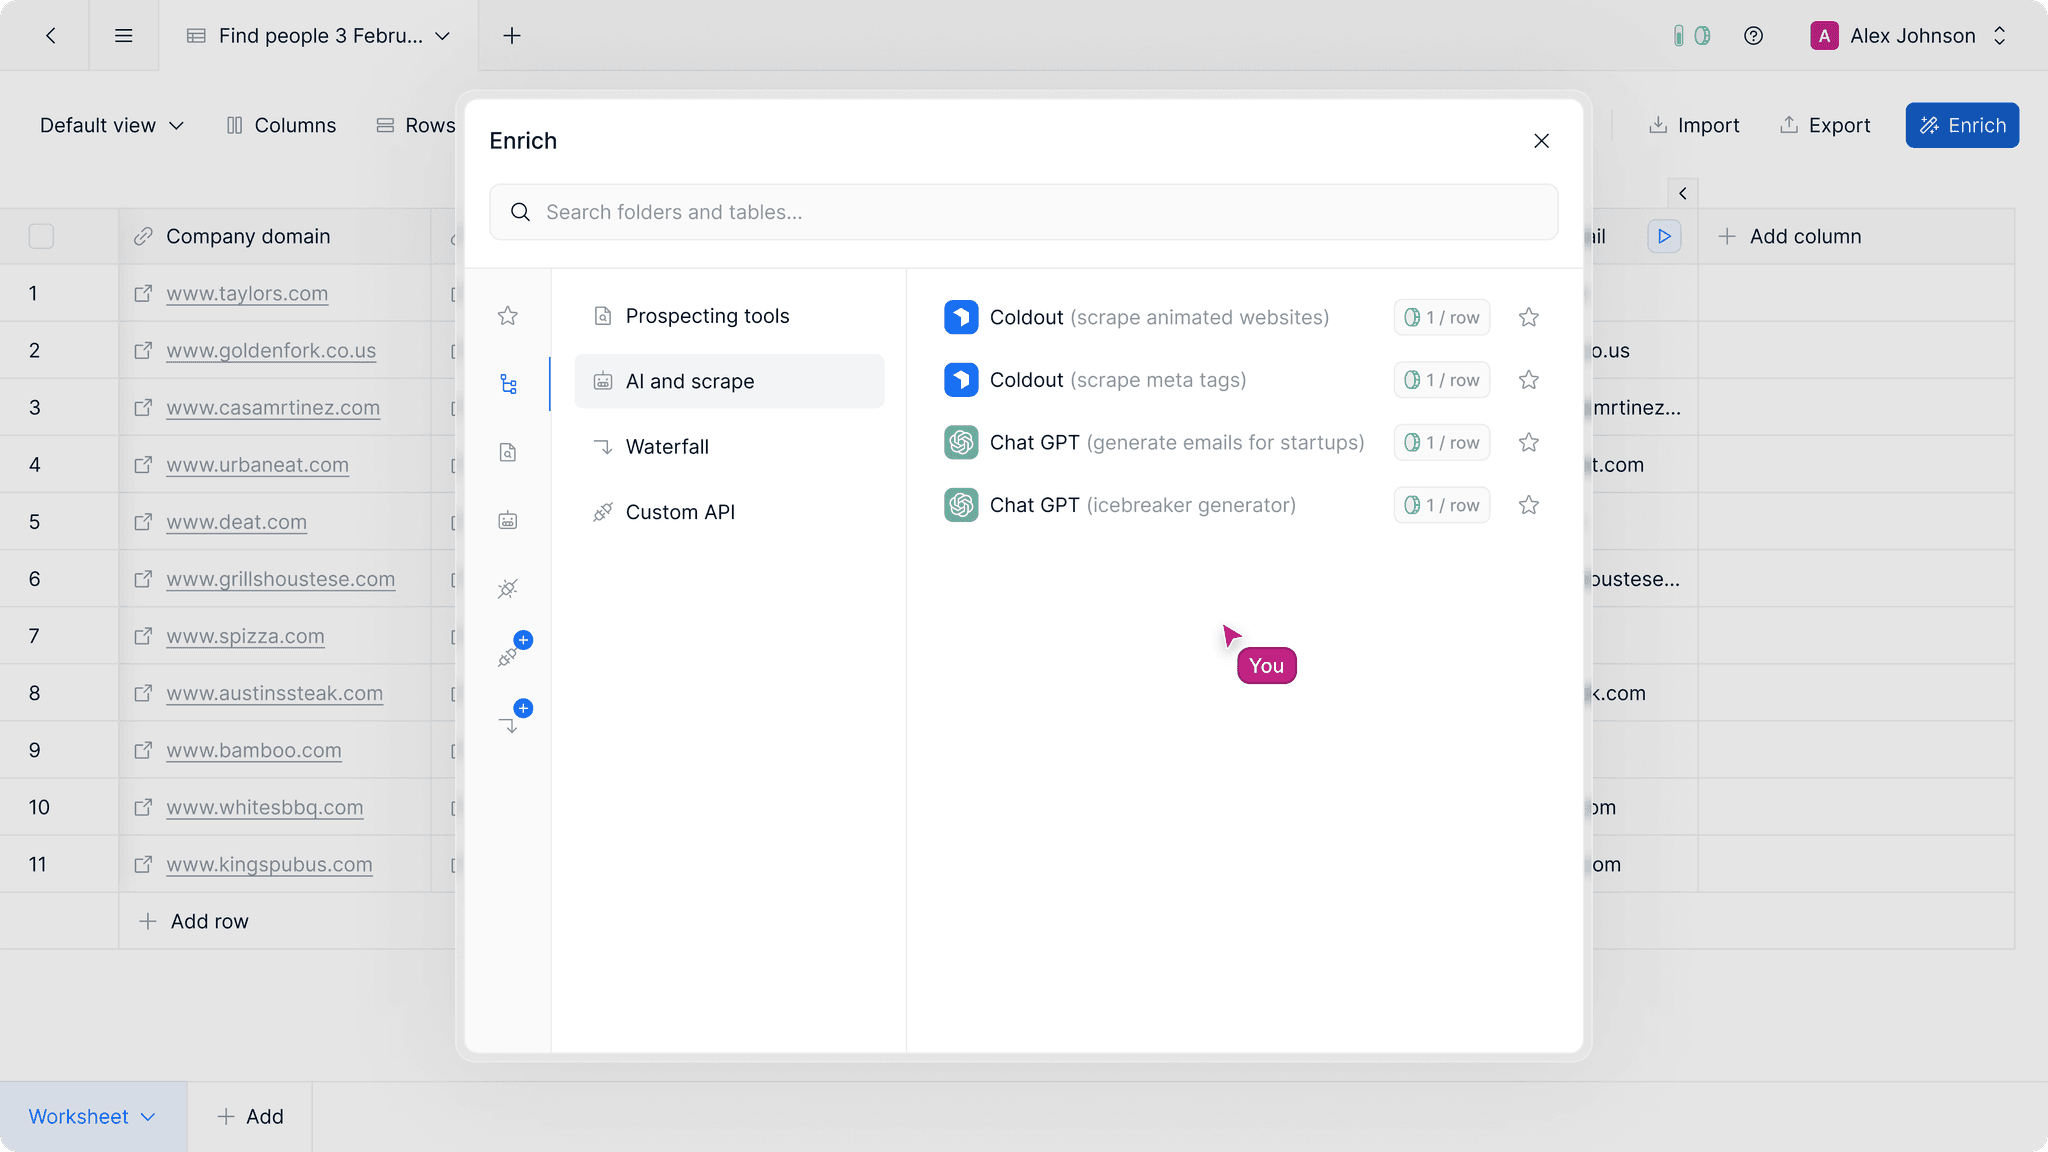Add a new tab with plus icon
The height and width of the screenshot is (1152, 2048).
click(512, 36)
